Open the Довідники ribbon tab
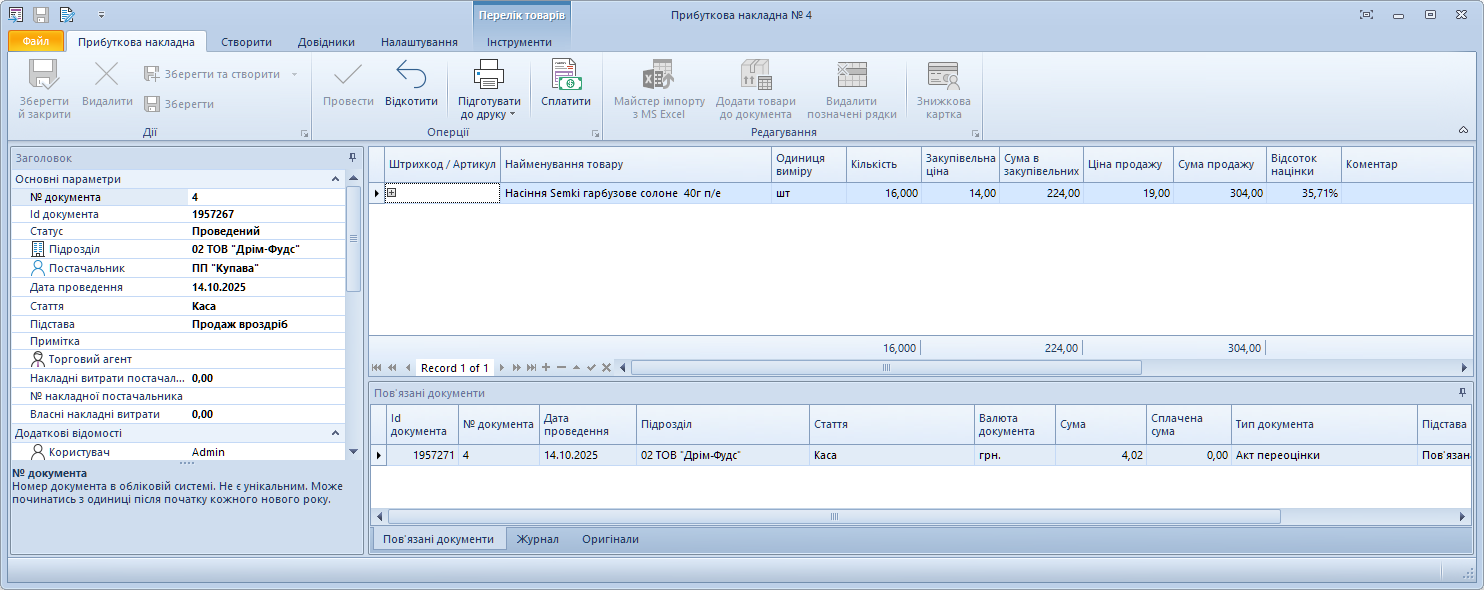The width and height of the screenshot is (1484, 590). tap(326, 42)
